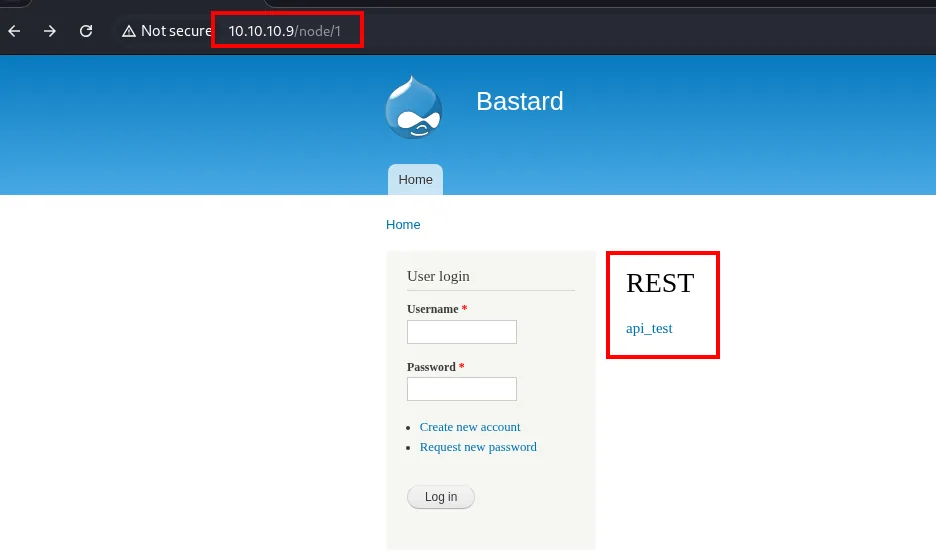The height and width of the screenshot is (559, 936).
Task: Go back with the browser back arrow
Action: (14, 31)
